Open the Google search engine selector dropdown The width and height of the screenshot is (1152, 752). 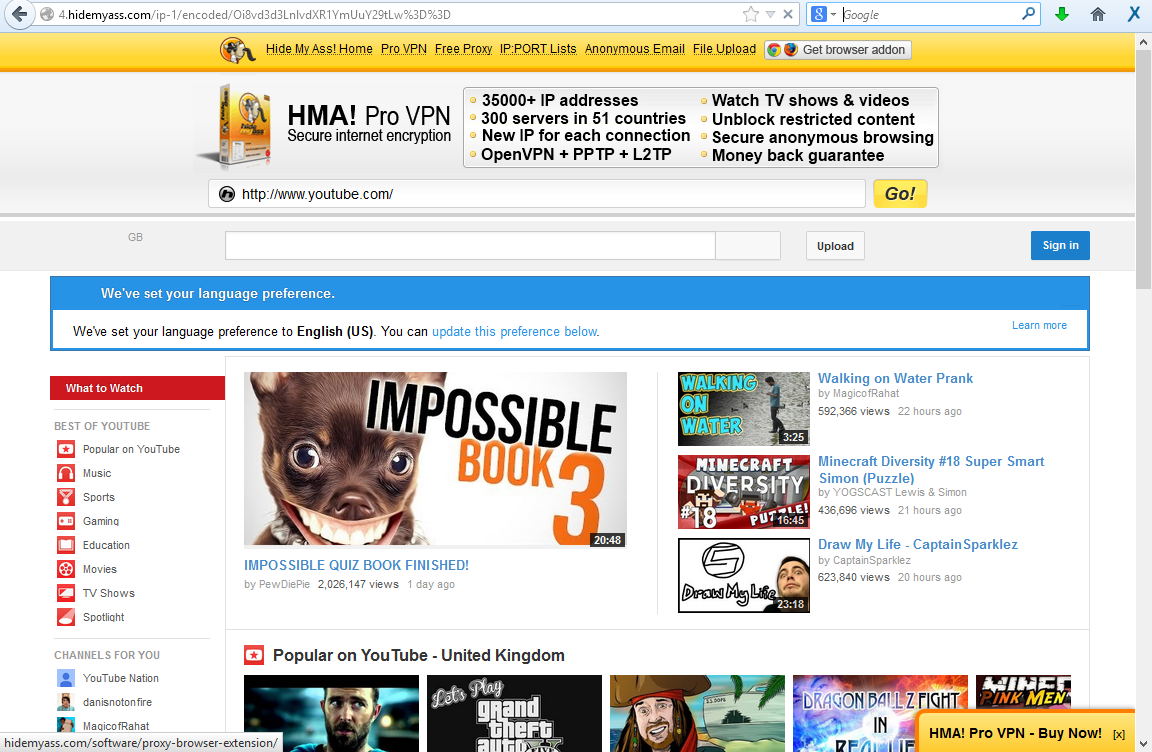click(823, 14)
